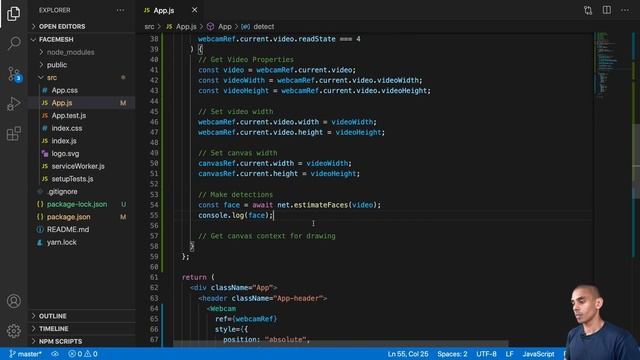Open the Explorer view in activity bar
The width and height of the screenshot is (640, 360).
point(13,13)
